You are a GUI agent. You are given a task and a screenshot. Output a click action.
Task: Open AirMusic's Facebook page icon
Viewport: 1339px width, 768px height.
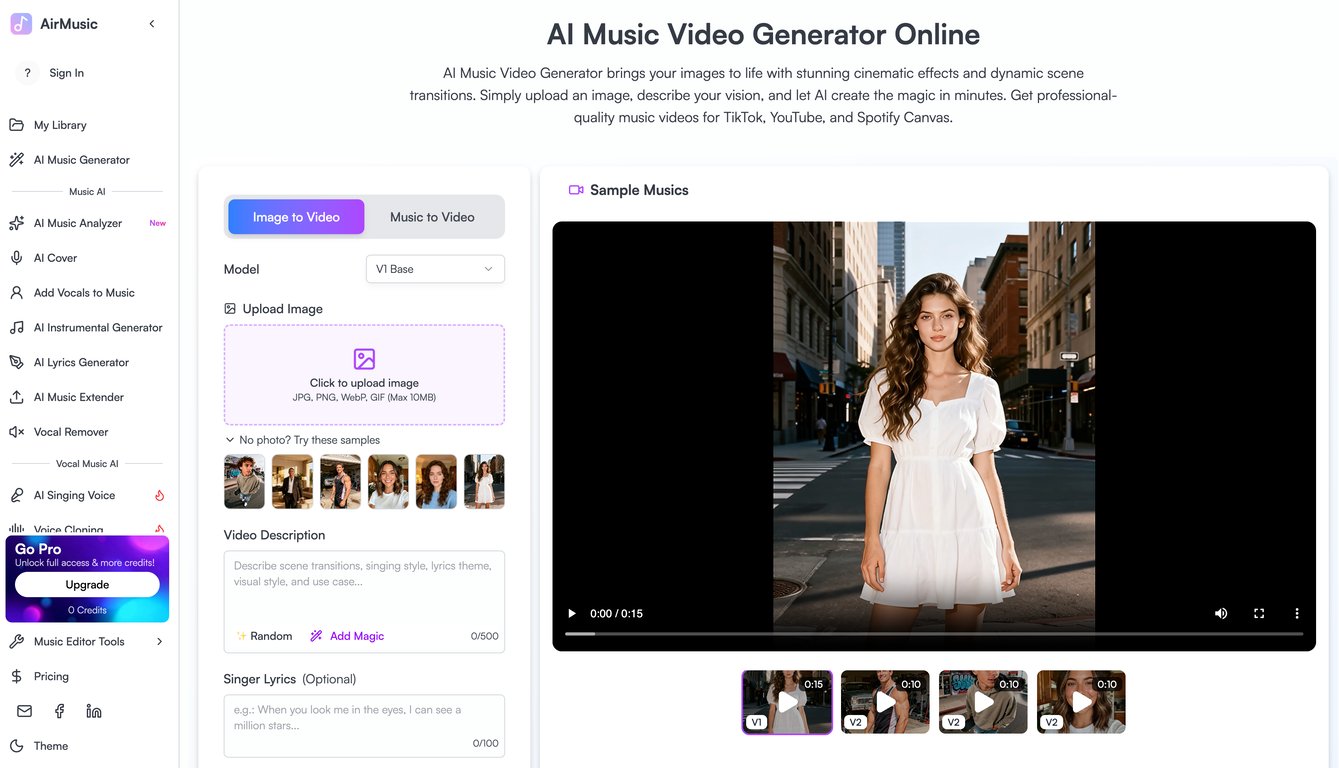click(59, 710)
